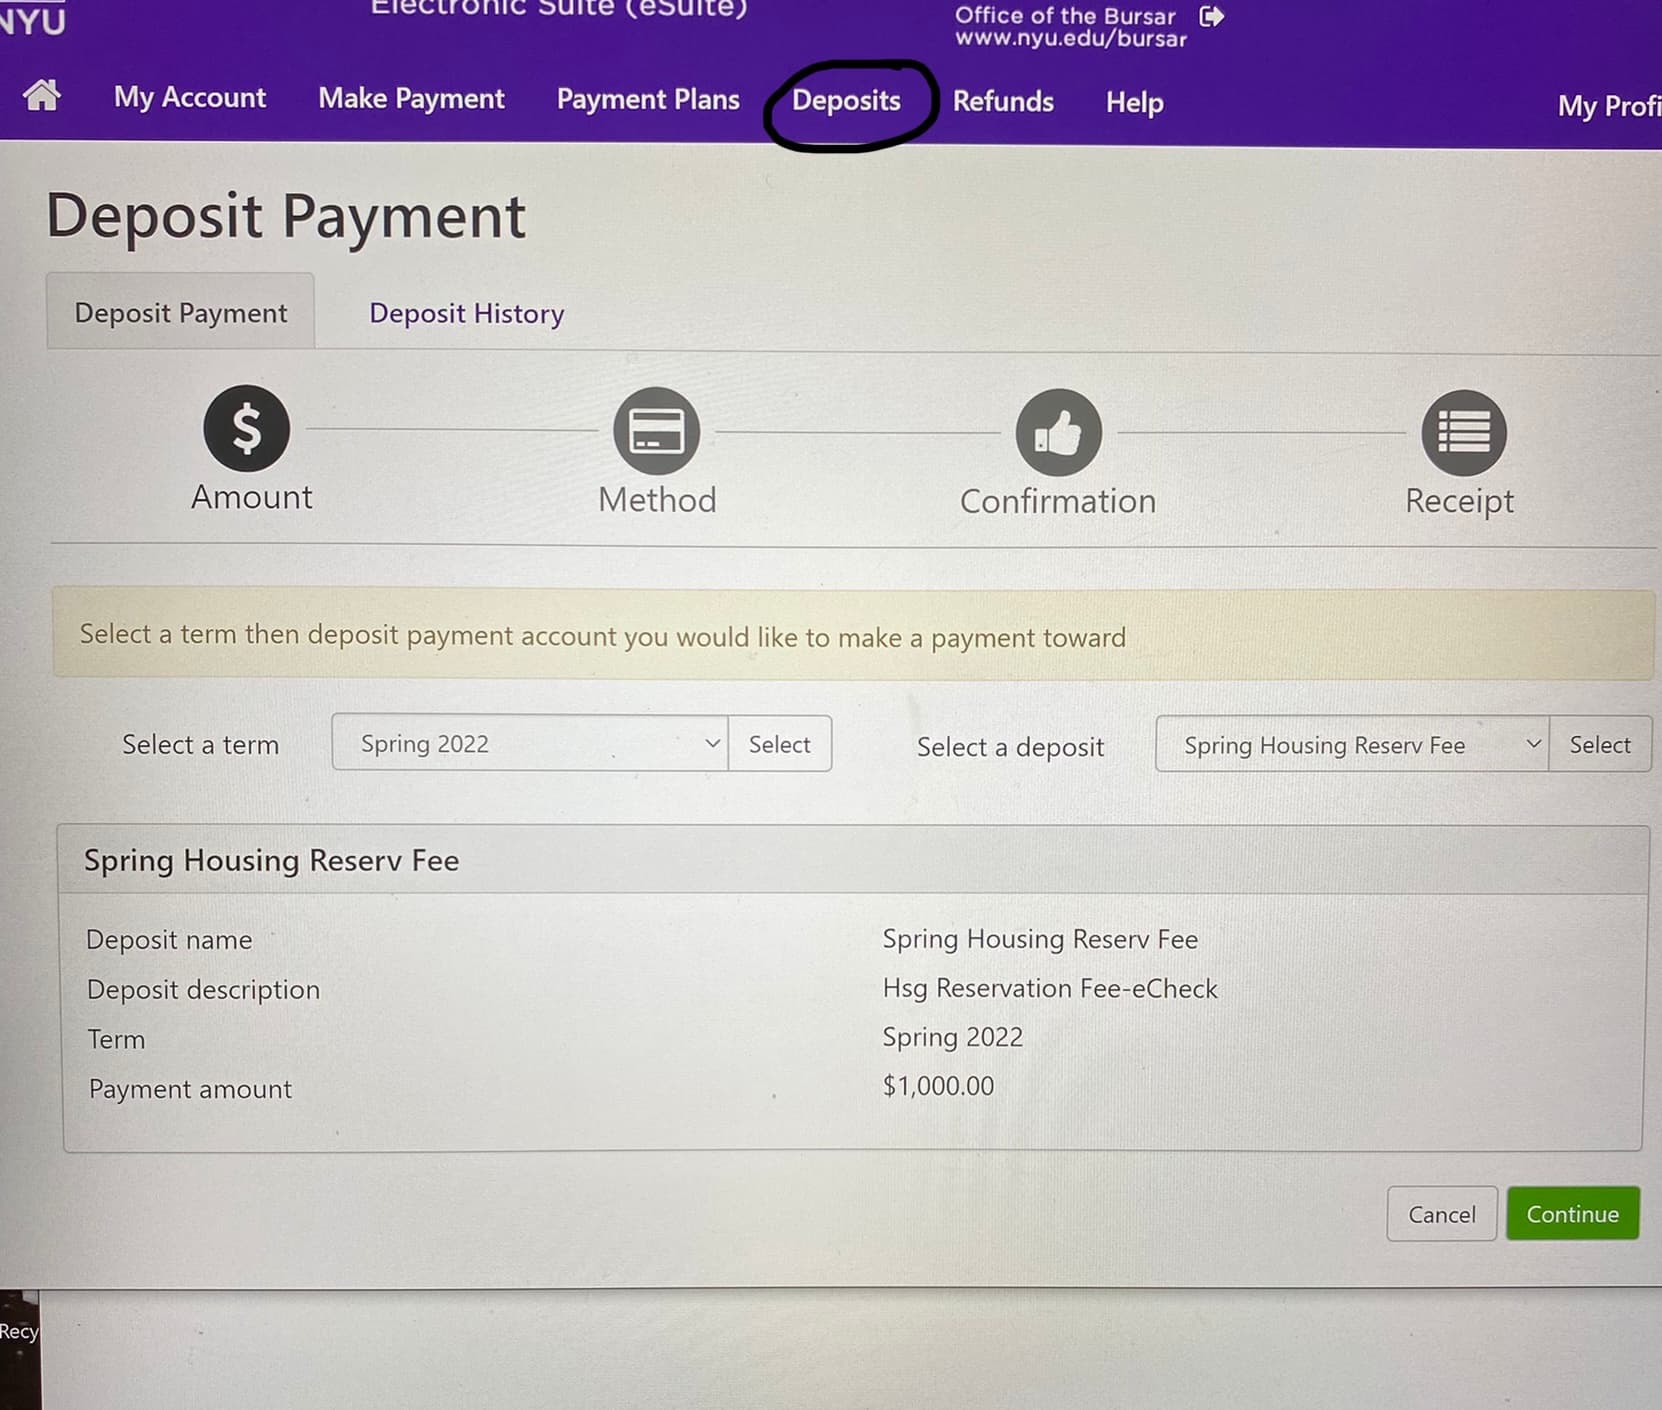Open the Spring 2022 term dropdown
1662x1410 pixels.
click(530, 743)
